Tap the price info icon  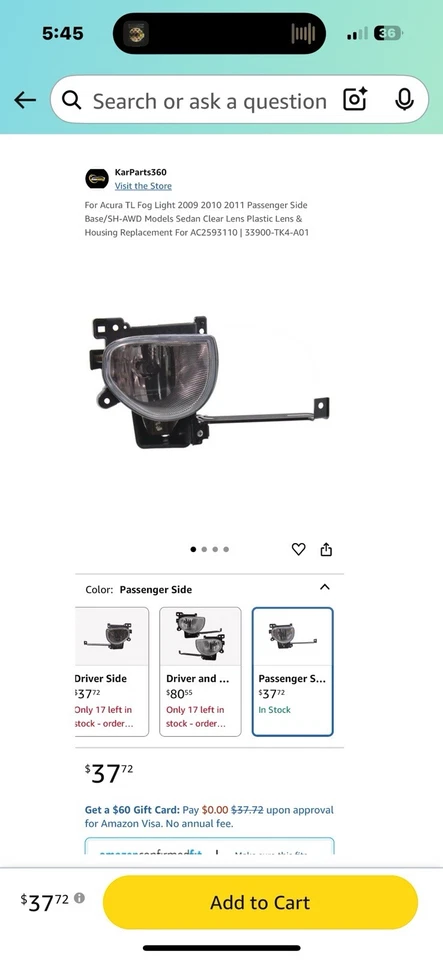80,898
